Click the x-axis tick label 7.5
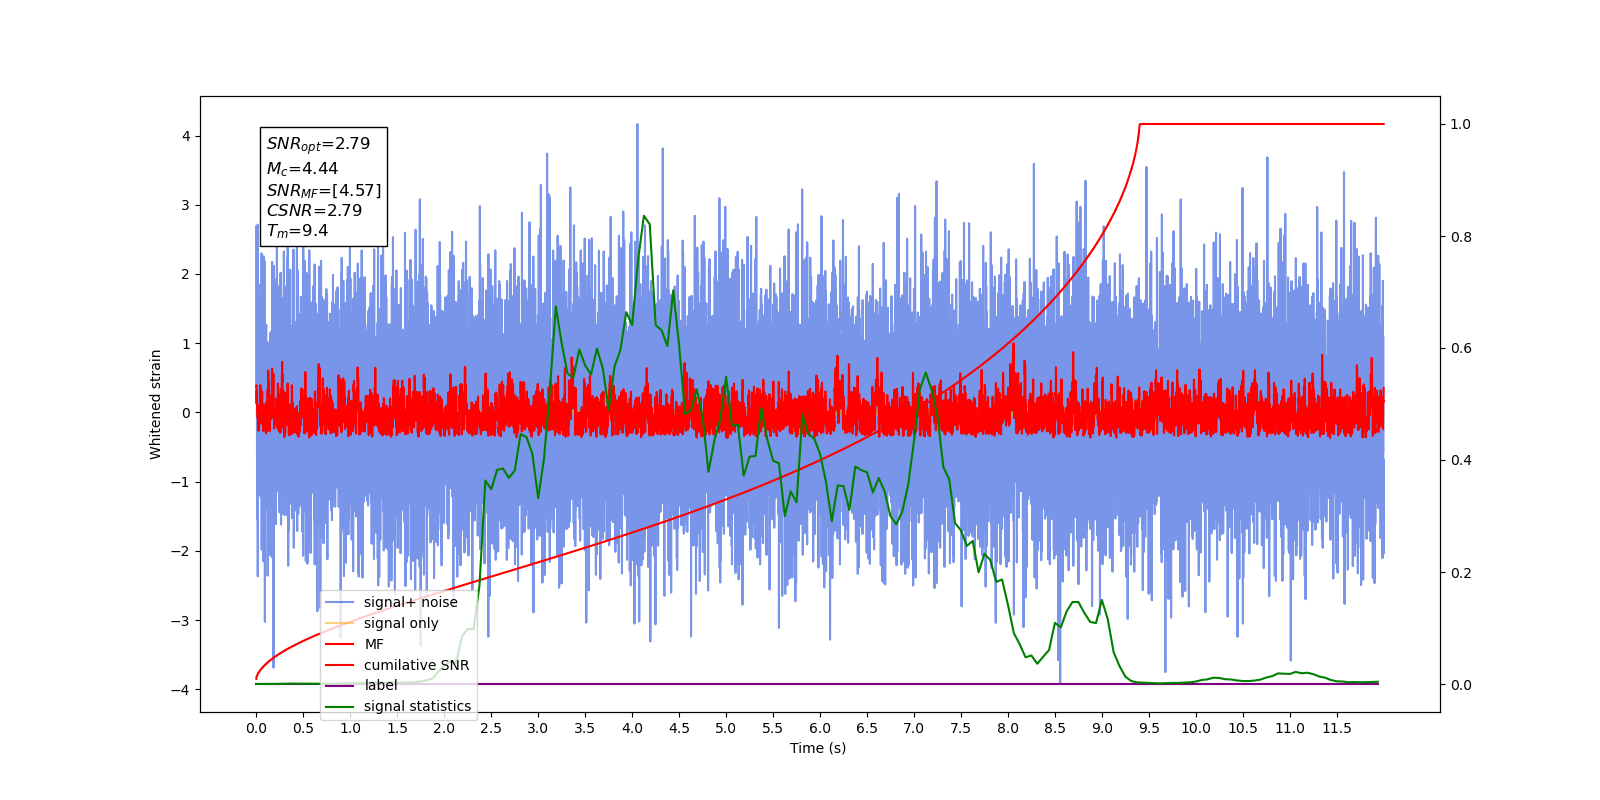This screenshot has height=800, width=1600. point(961,728)
